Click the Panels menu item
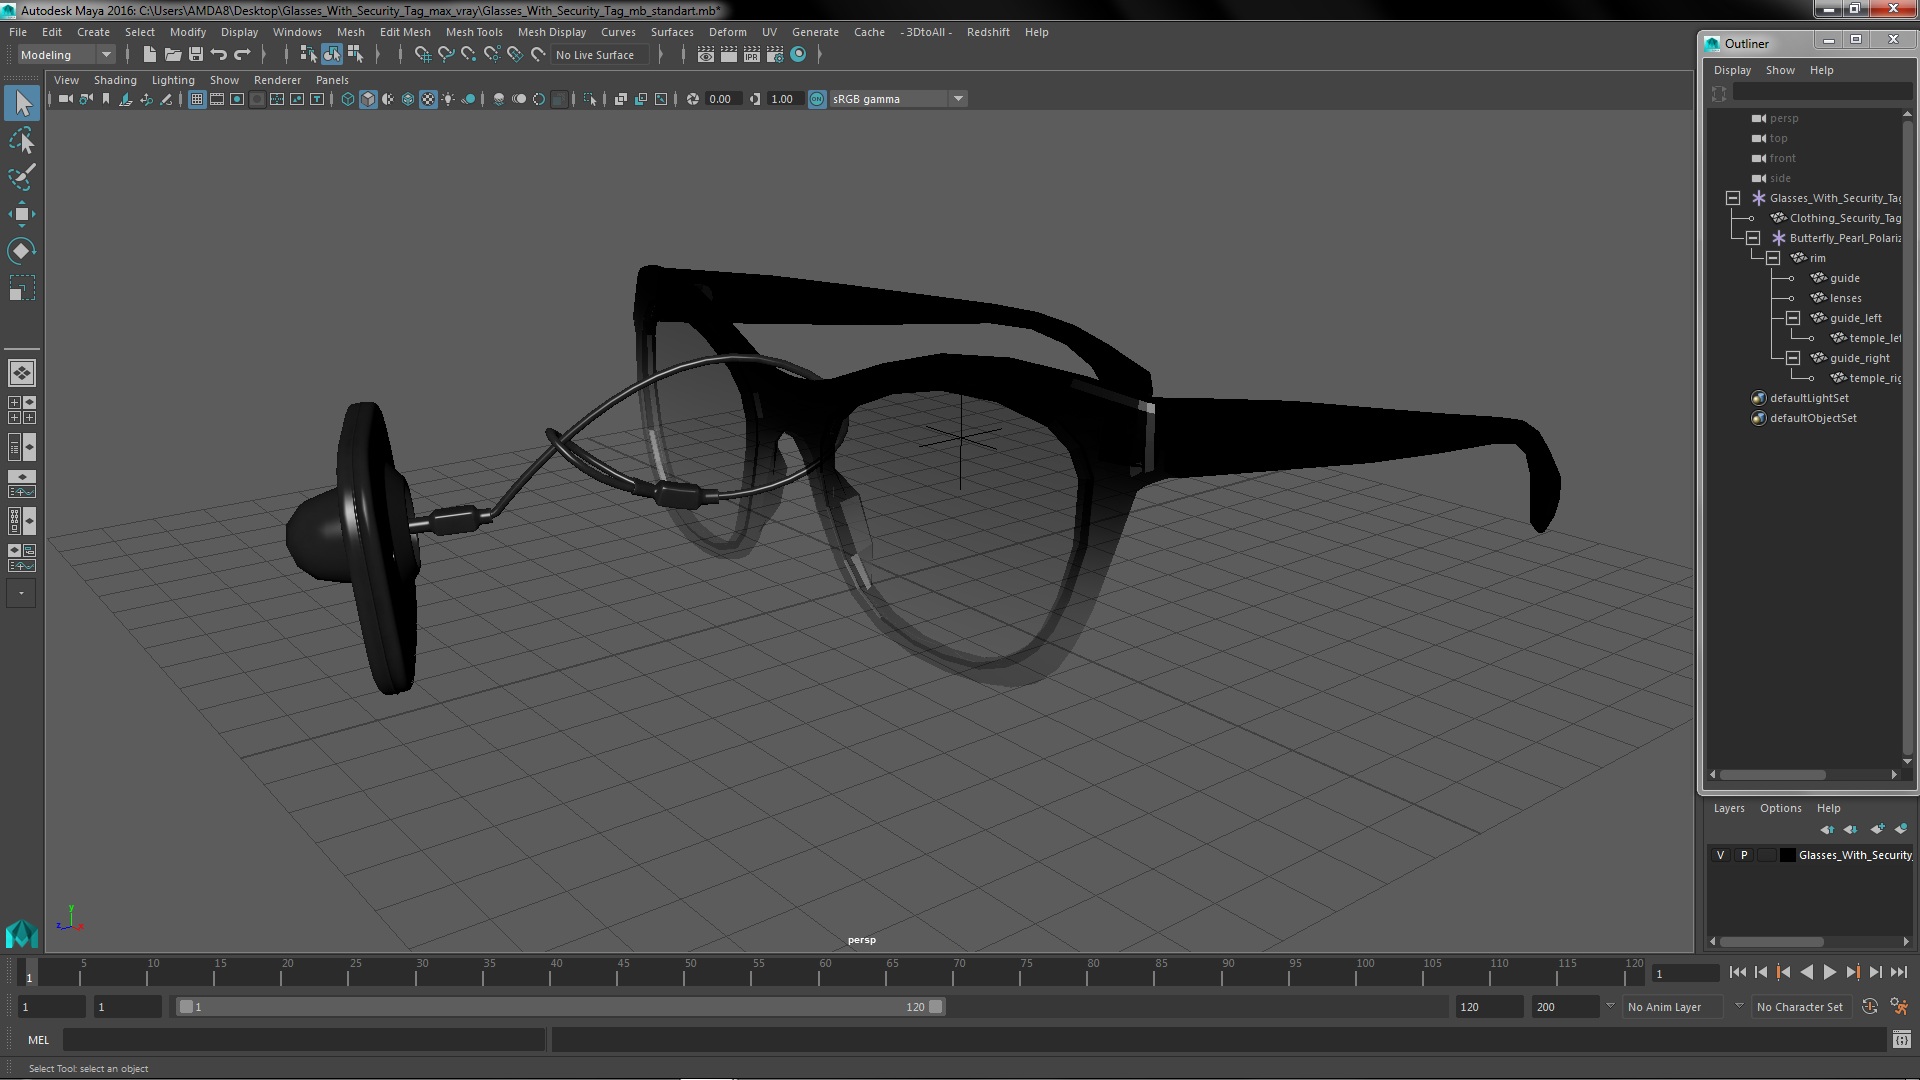1920x1080 pixels. (x=332, y=79)
